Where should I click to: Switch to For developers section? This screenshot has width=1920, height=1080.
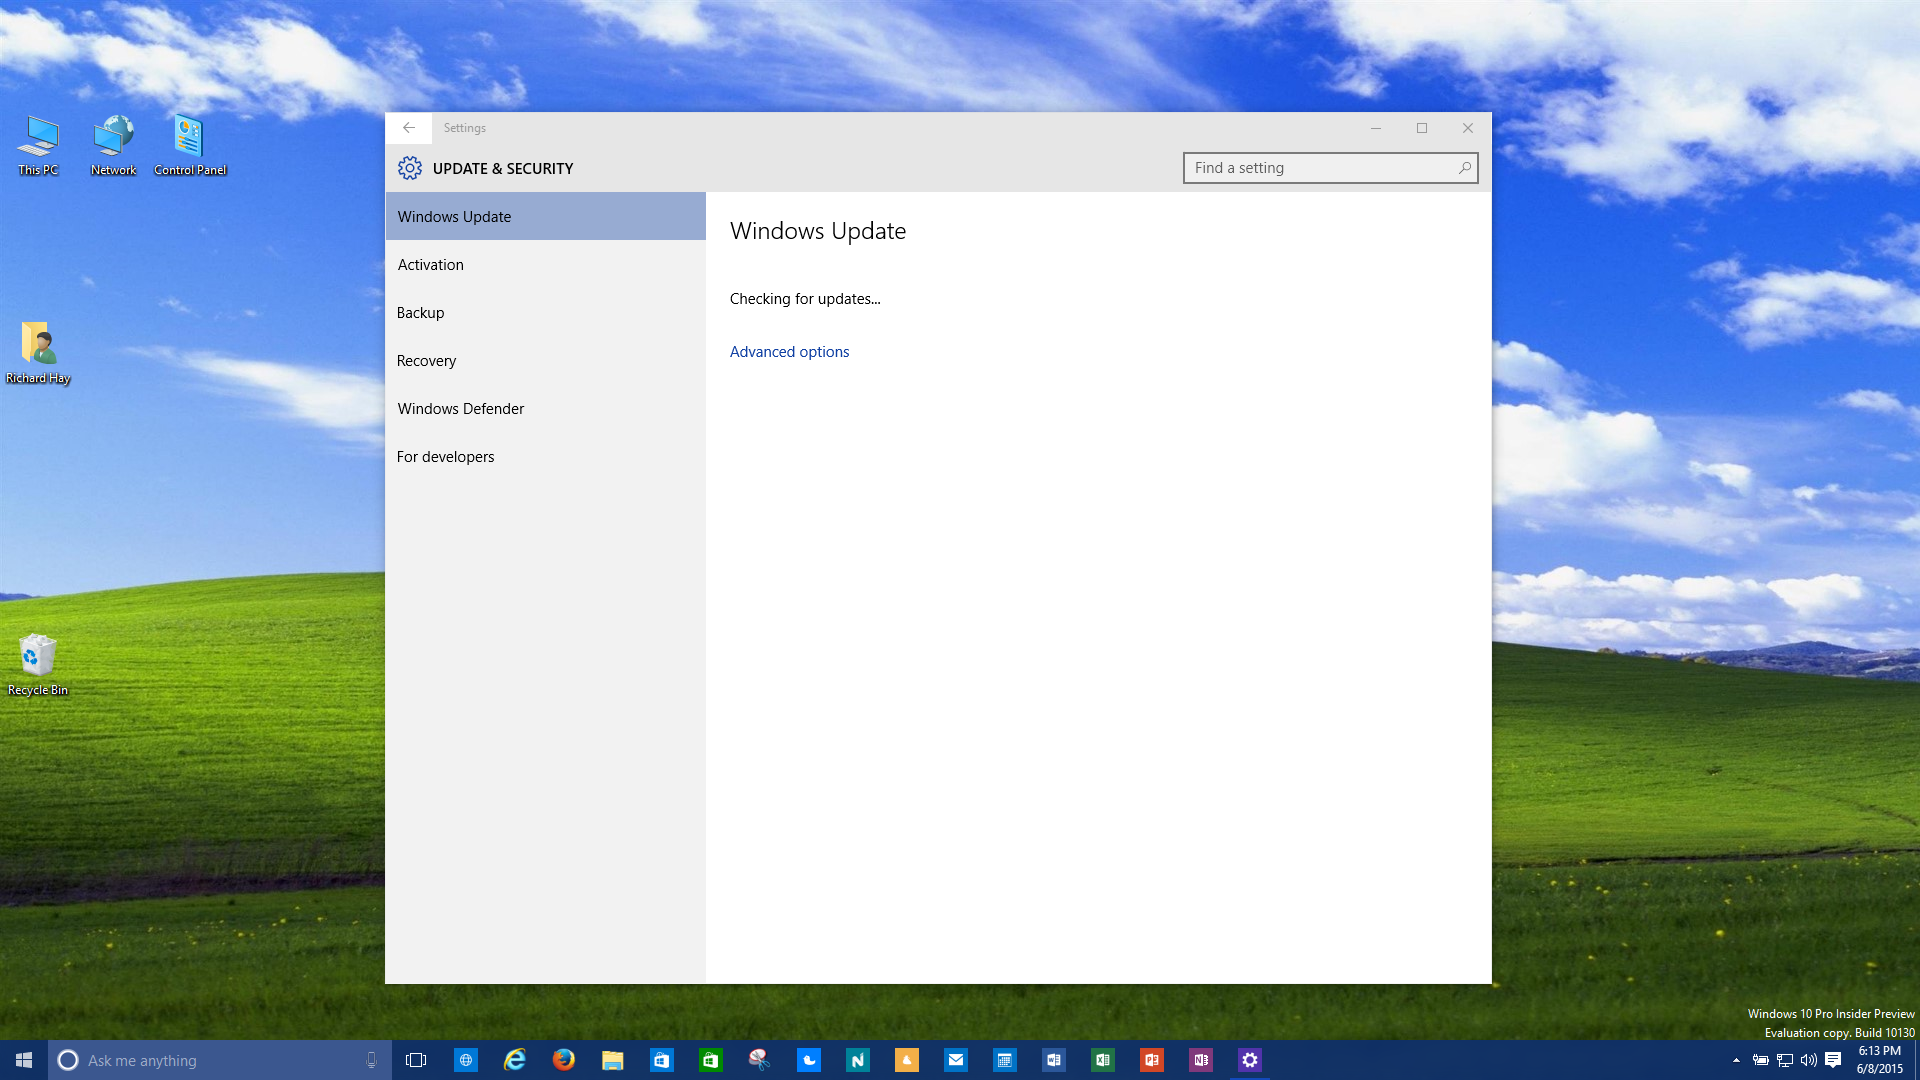[x=446, y=457]
